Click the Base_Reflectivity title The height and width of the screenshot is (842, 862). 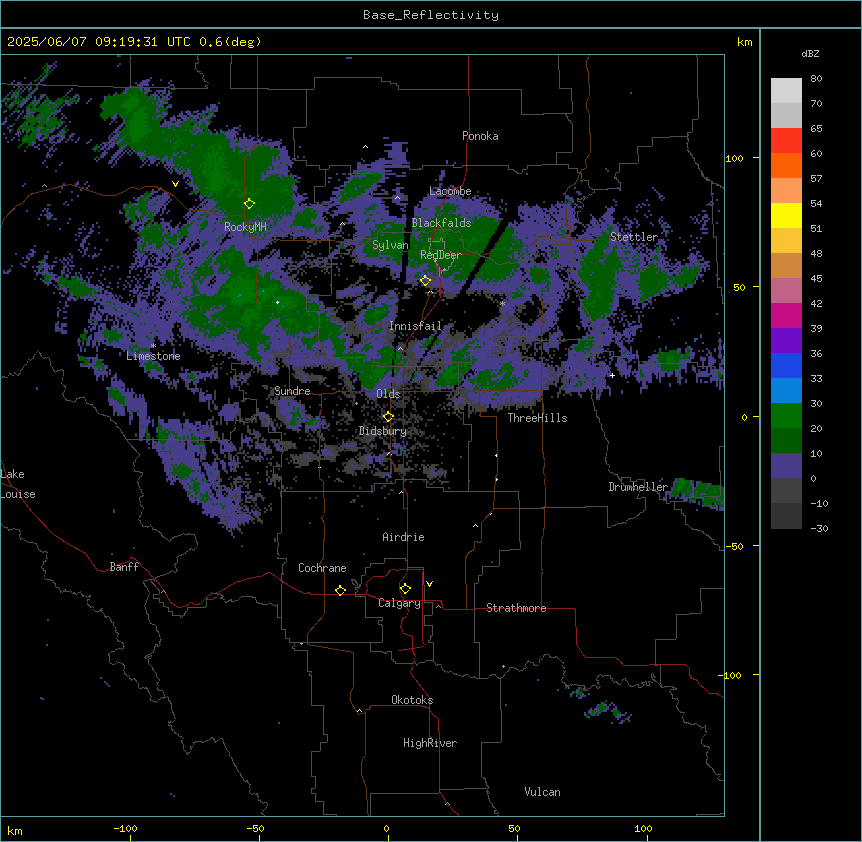click(431, 15)
